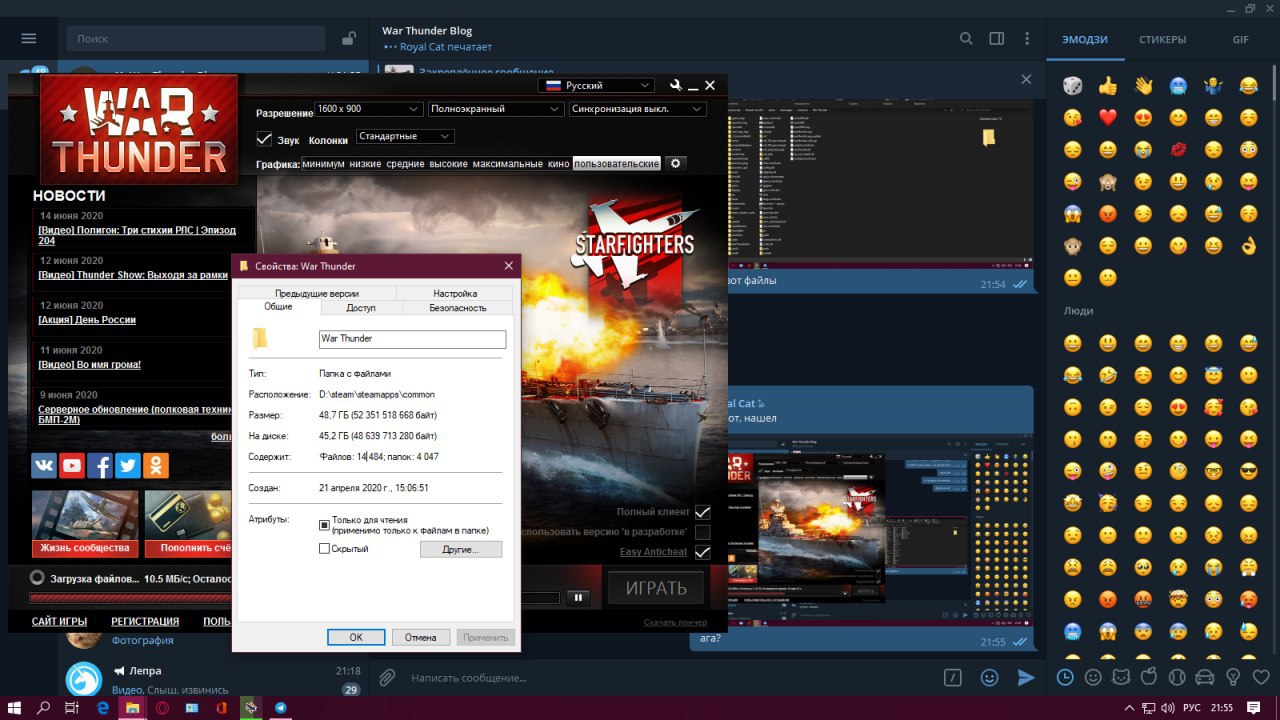Enable 'в разработке' version checkbox
Screen dimensions: 1280x720
pos(703,532)
